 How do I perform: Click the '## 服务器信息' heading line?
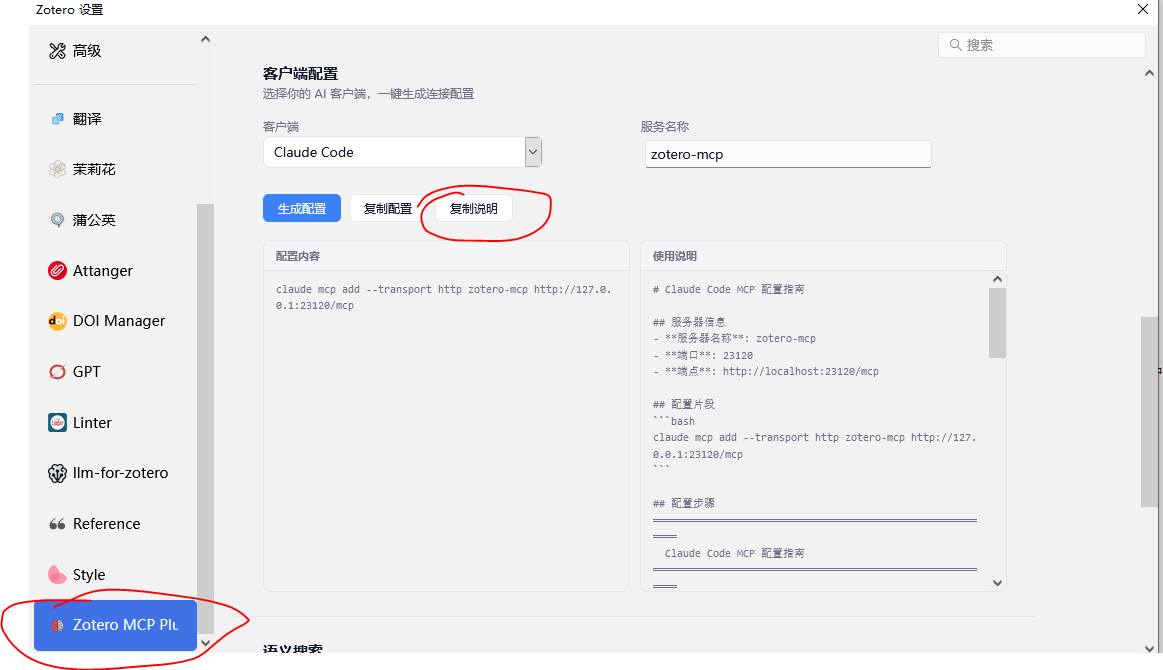pos(689,322)
